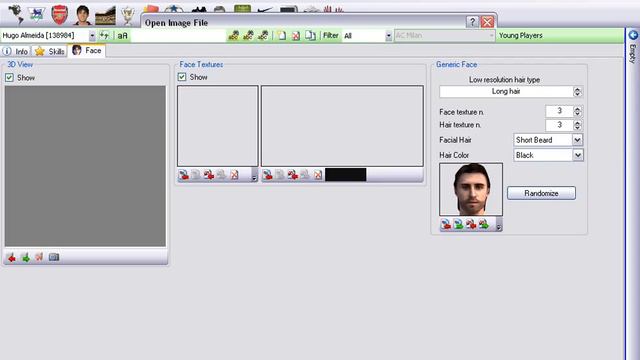Click green arrow icon second below face thumbnail

click(x=458, y=224)
